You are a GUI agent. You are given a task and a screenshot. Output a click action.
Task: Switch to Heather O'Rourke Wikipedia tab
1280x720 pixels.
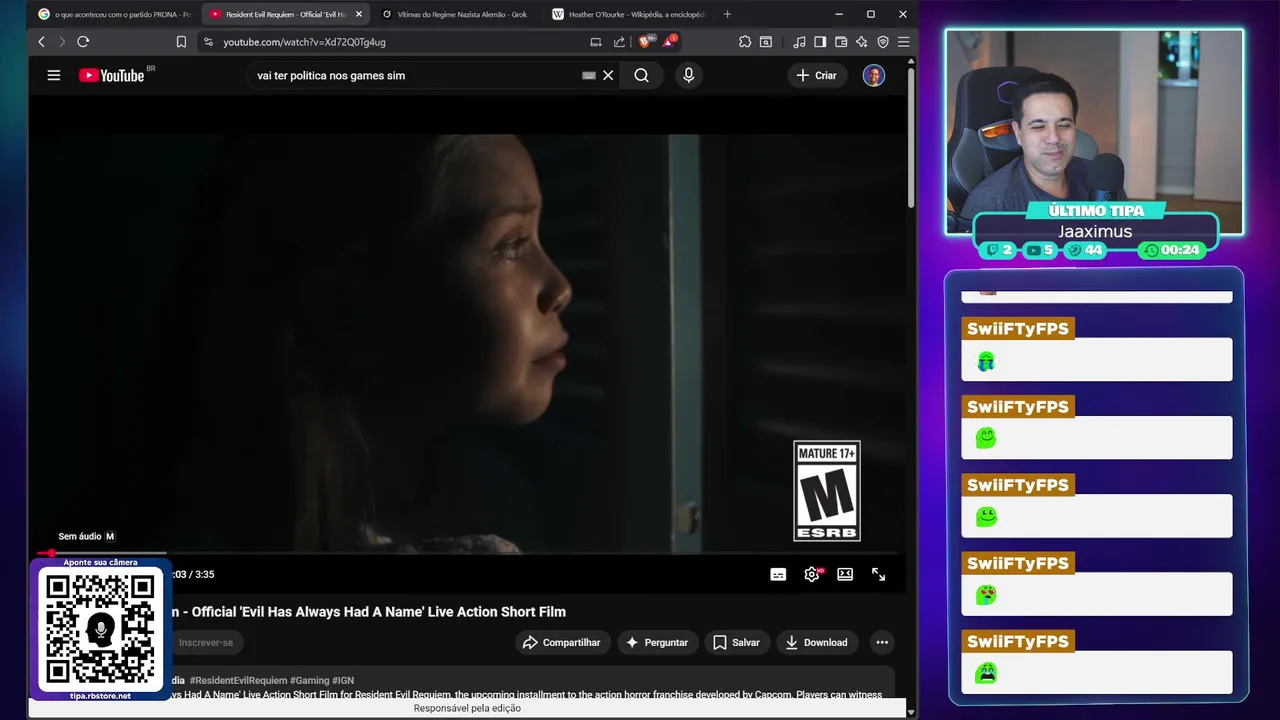[x=630, y=14]
